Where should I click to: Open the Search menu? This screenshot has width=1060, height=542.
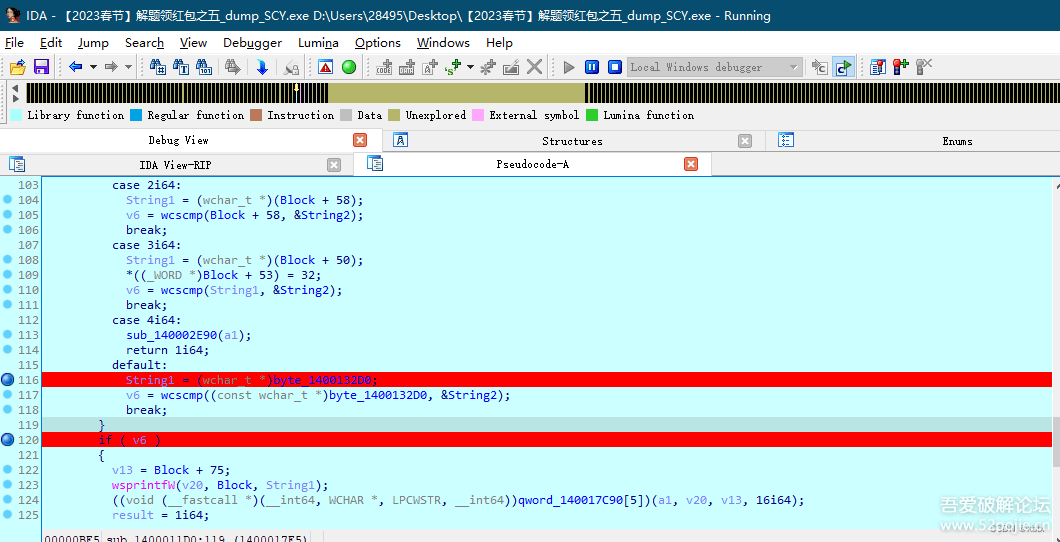[145, 43]
